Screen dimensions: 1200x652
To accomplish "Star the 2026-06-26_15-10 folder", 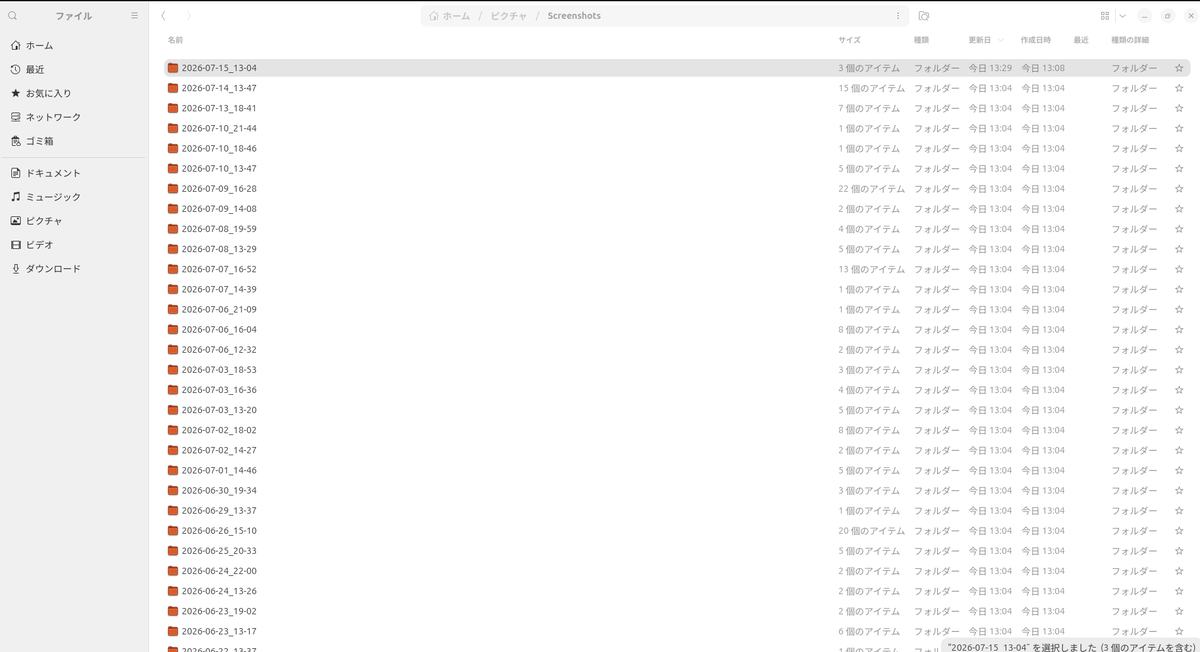I will click(1179, 531).
